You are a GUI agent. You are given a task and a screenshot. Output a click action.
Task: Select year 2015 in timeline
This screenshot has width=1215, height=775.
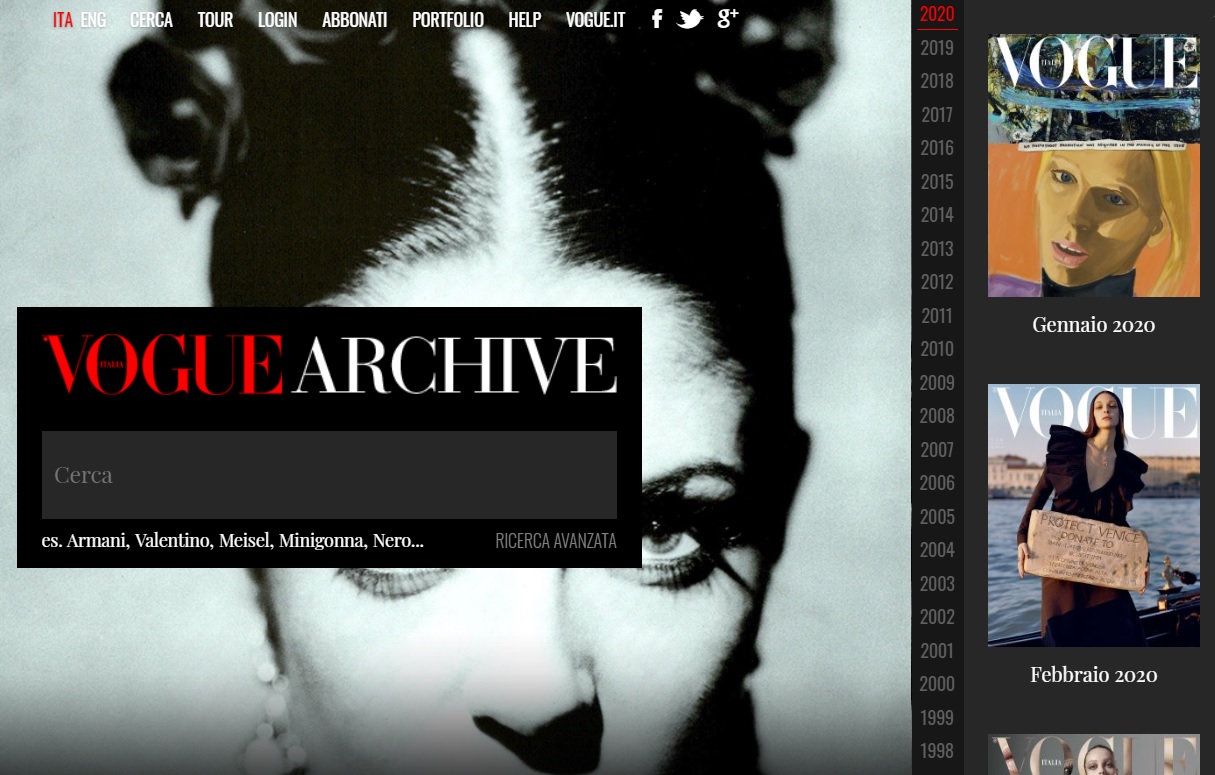pyautogui.click(x=937, y=182)
